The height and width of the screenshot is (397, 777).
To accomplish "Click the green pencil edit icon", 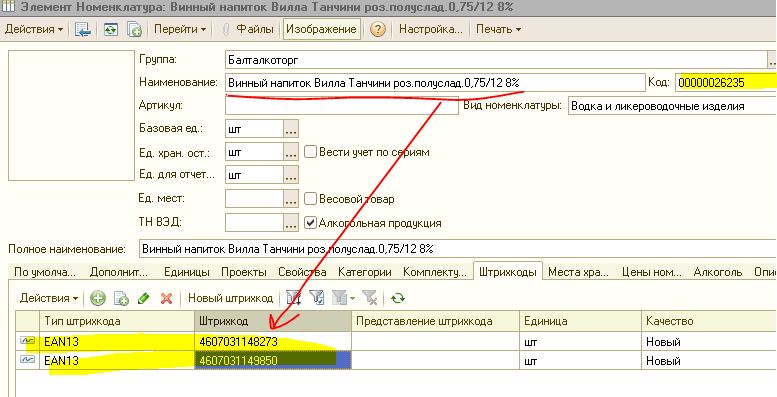I will (144, 298).
